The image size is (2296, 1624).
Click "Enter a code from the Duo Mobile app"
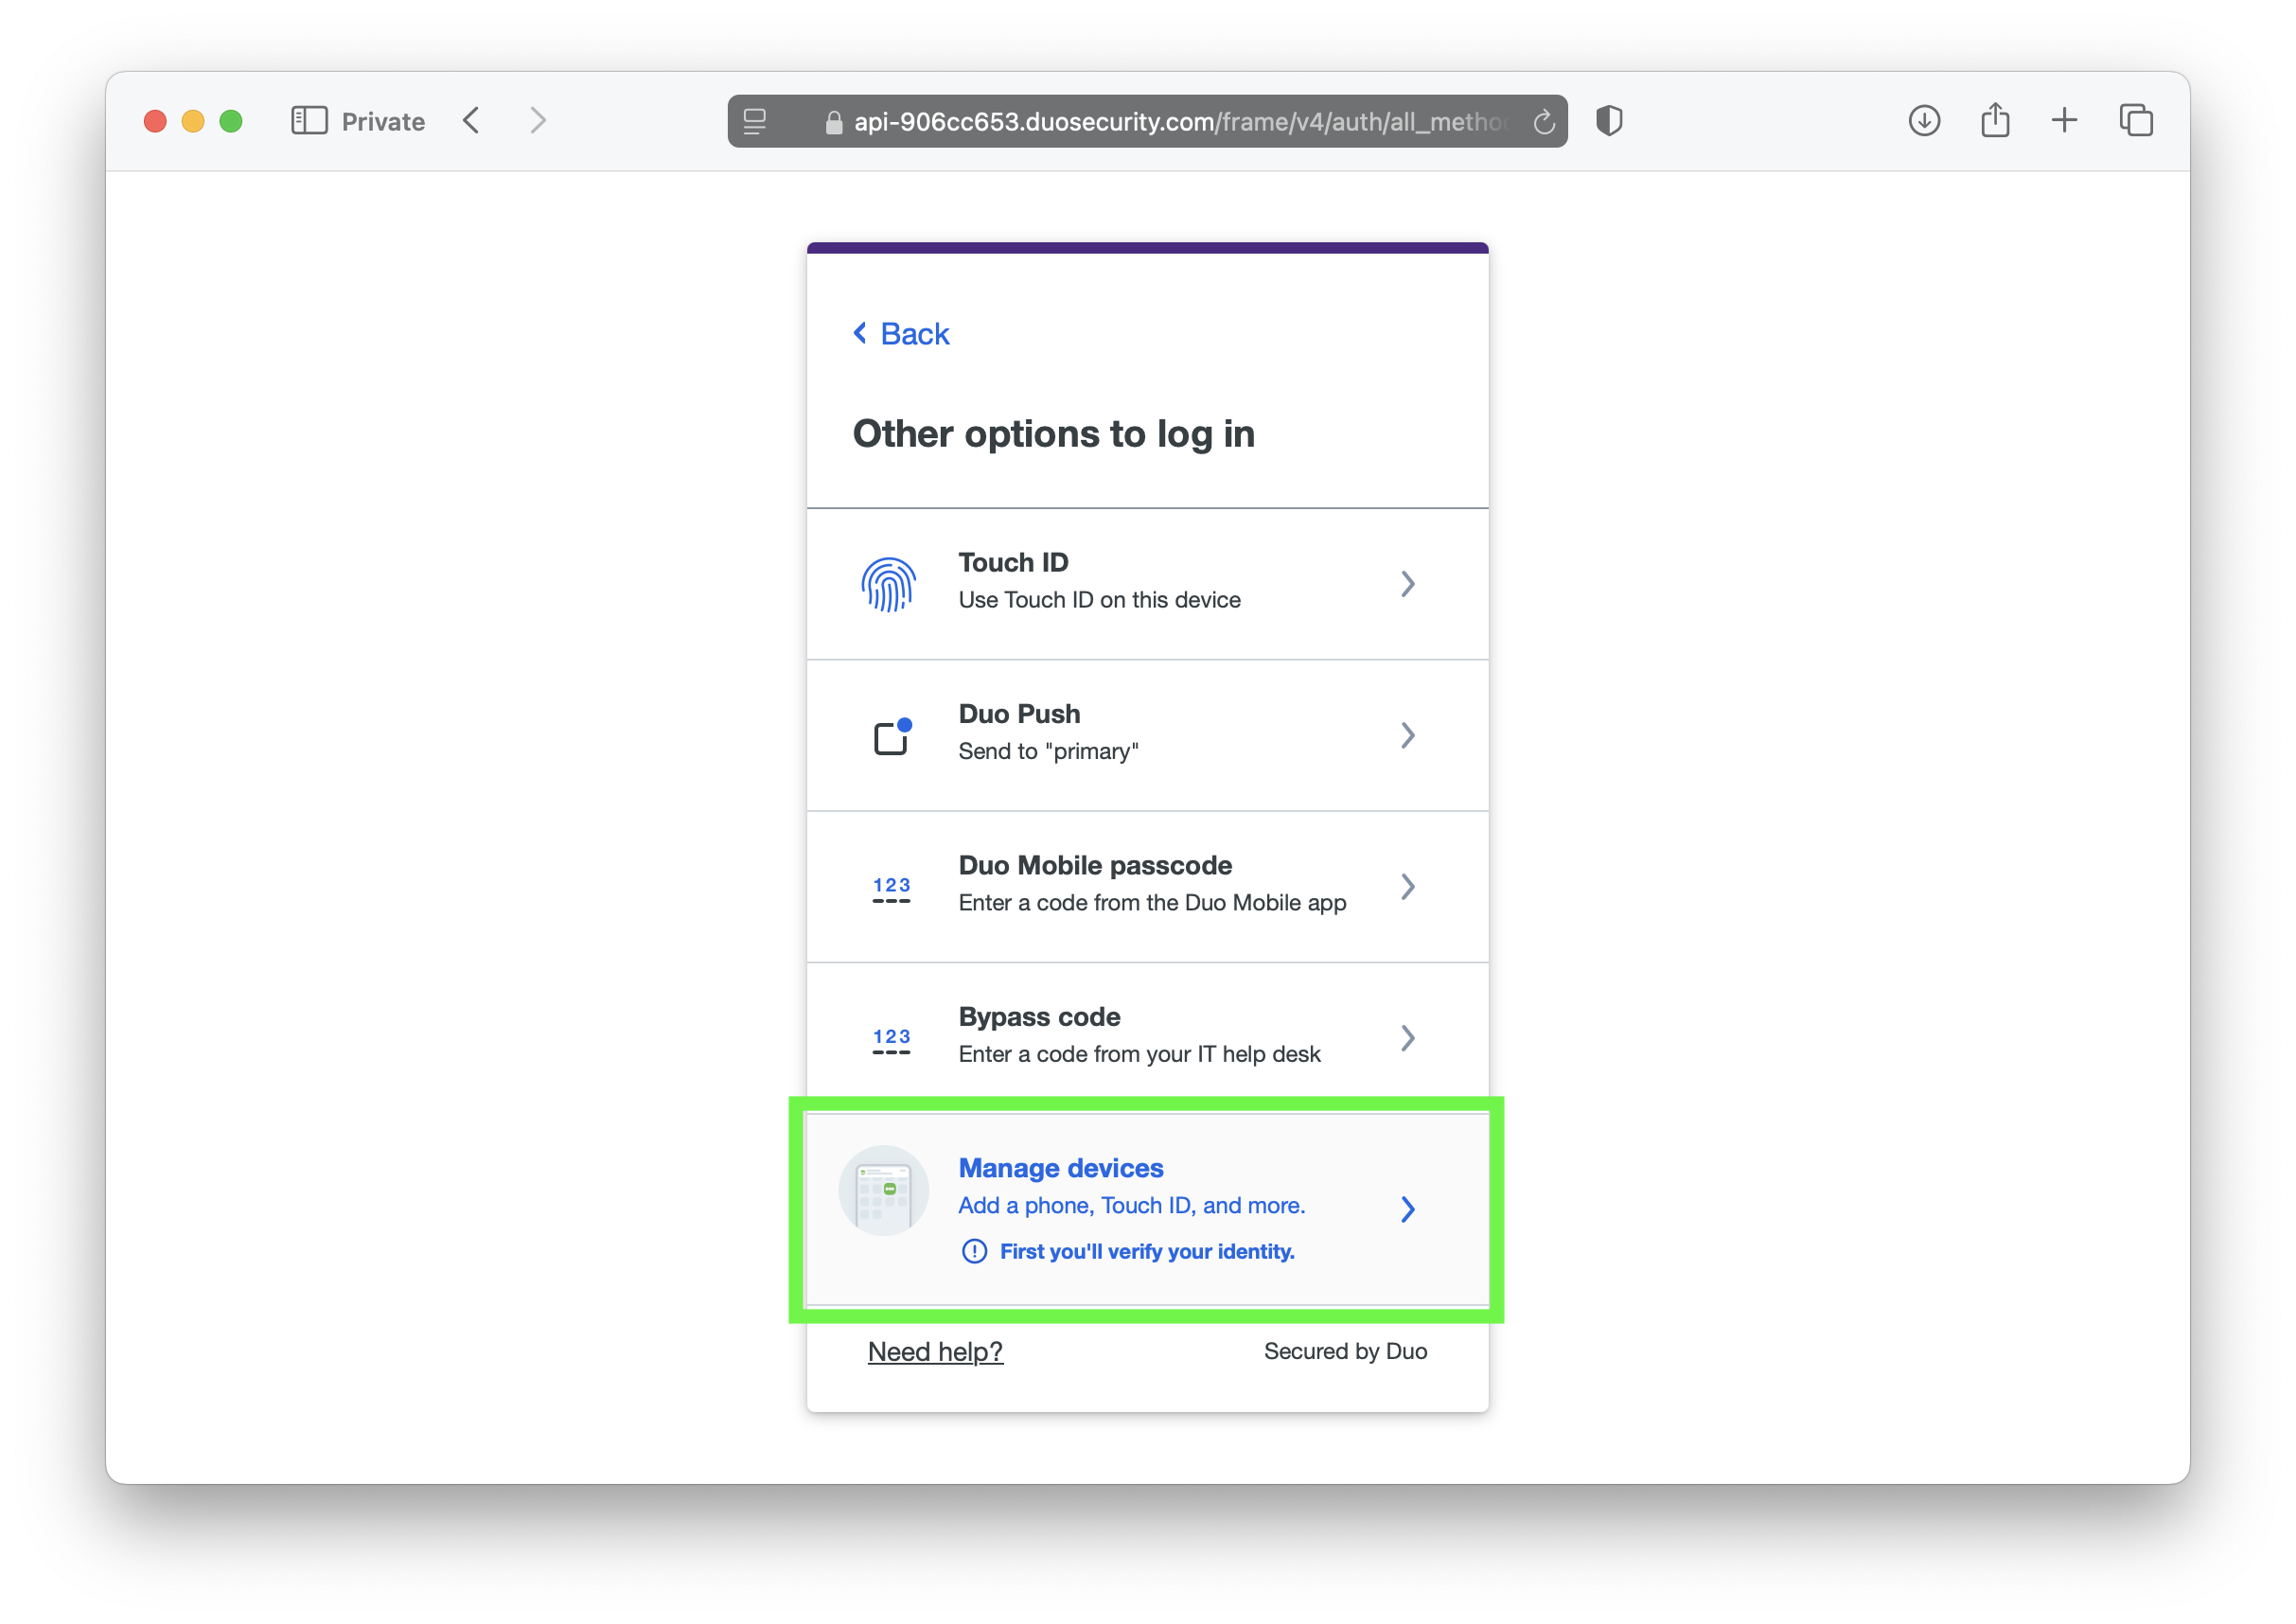pyautogui.click(x=1152, y=903)
